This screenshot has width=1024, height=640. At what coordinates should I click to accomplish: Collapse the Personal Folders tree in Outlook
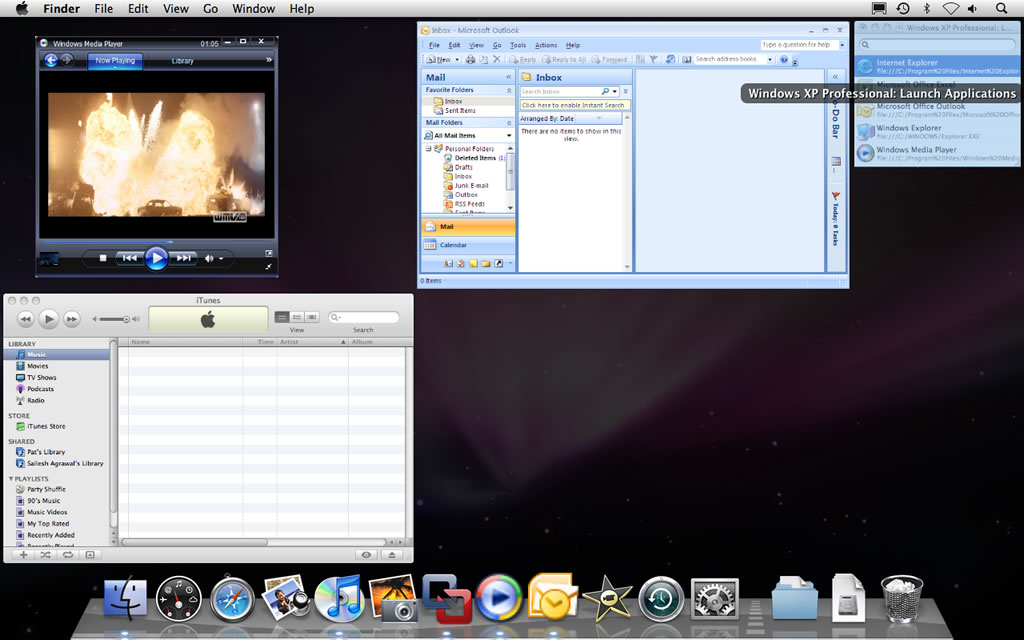428,149
